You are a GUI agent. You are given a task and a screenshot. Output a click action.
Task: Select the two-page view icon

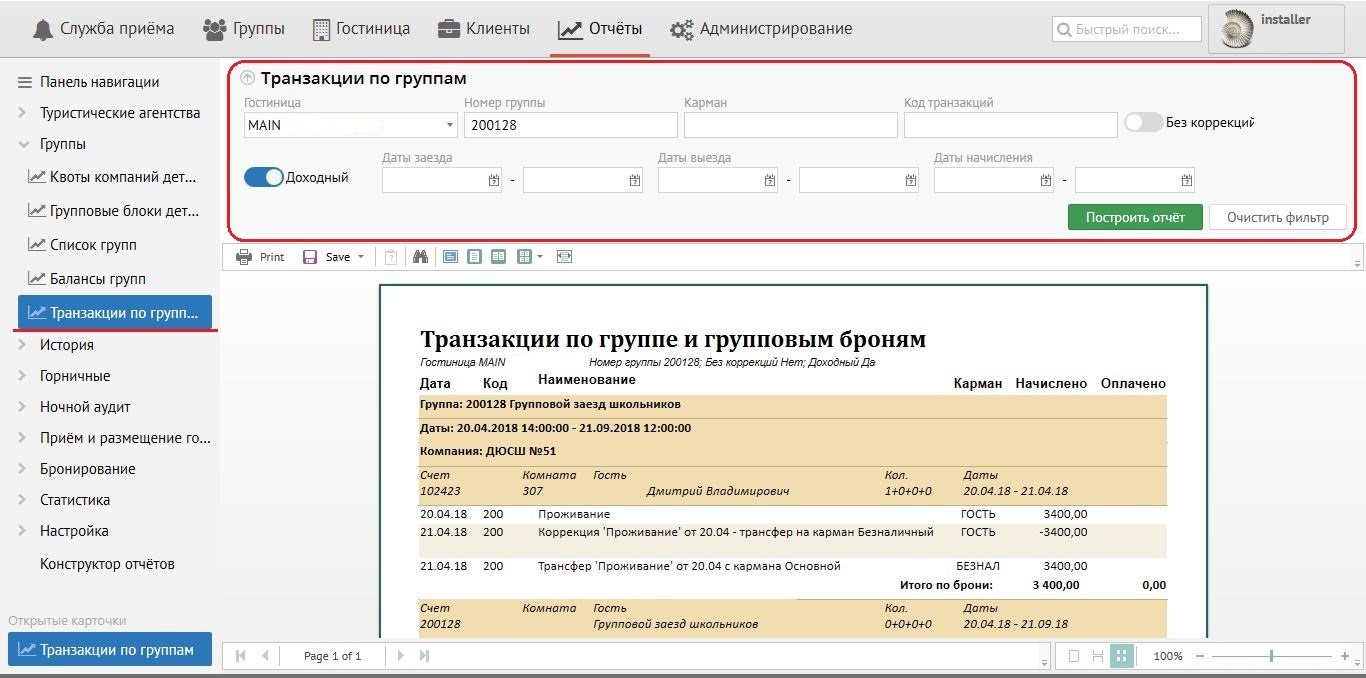pos(498,257)
